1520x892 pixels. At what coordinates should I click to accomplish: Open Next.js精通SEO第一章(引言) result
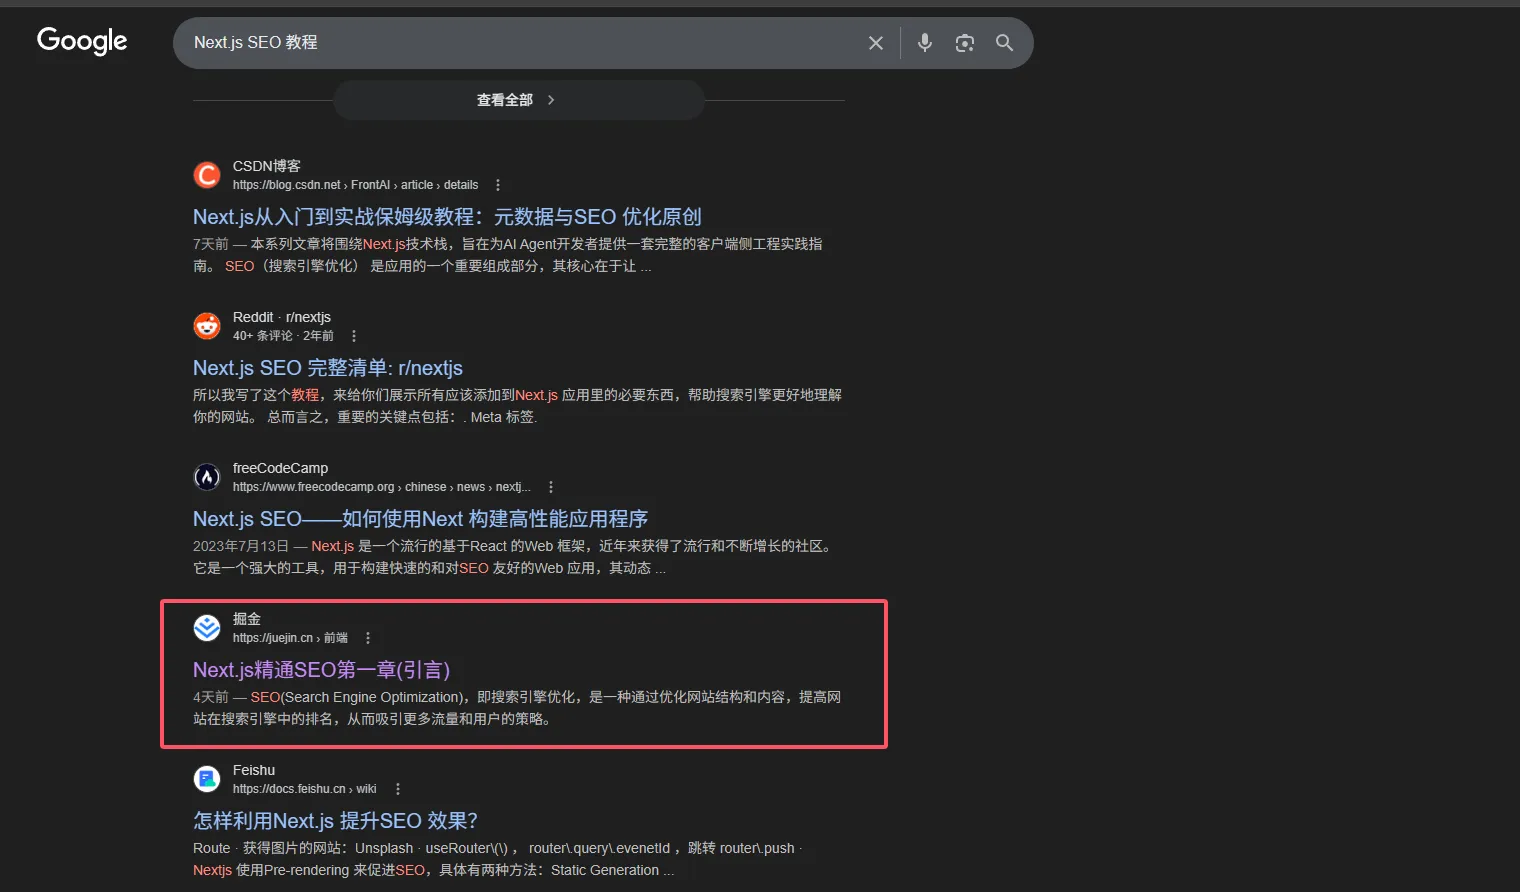tap(321, 670)
